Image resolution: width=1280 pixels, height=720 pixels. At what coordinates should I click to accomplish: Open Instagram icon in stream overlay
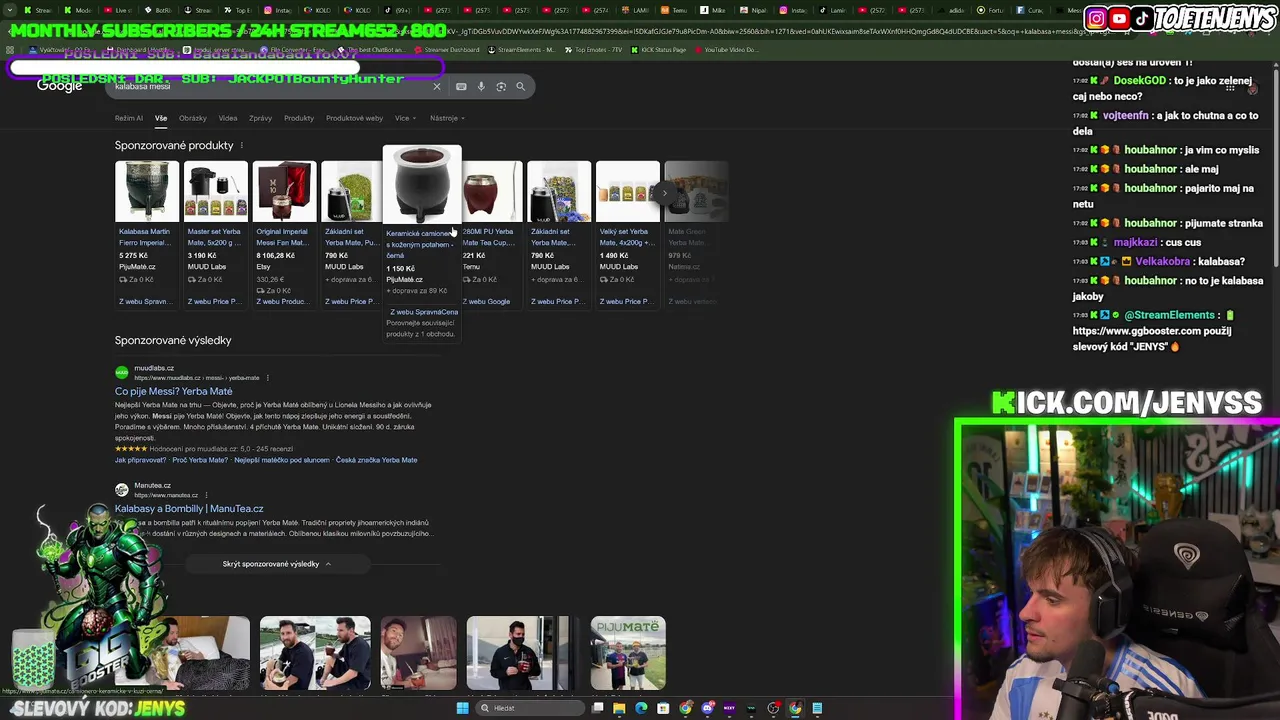pos(1096,18)
